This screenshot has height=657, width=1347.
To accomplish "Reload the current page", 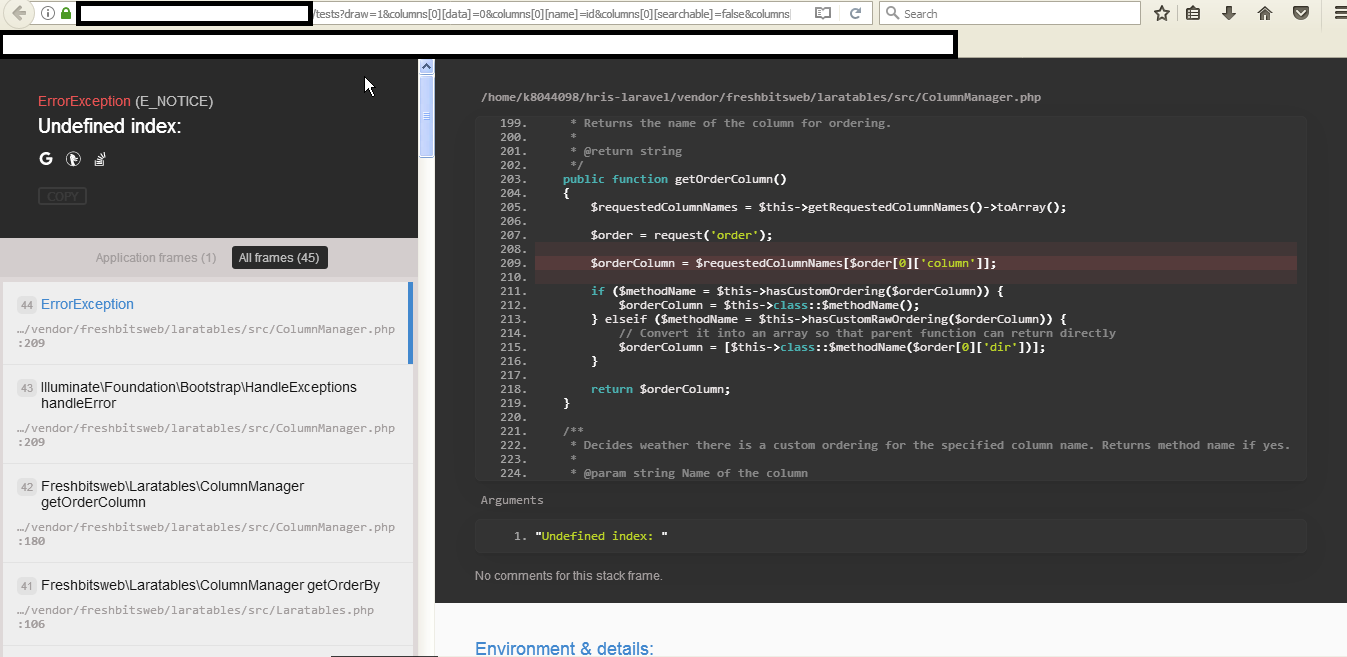I will 856,13.
